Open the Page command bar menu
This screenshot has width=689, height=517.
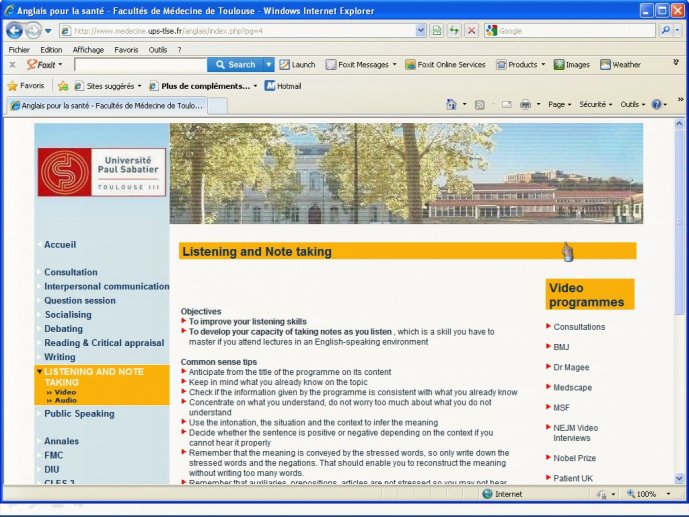pyautogui.click(x=559, y=105)
